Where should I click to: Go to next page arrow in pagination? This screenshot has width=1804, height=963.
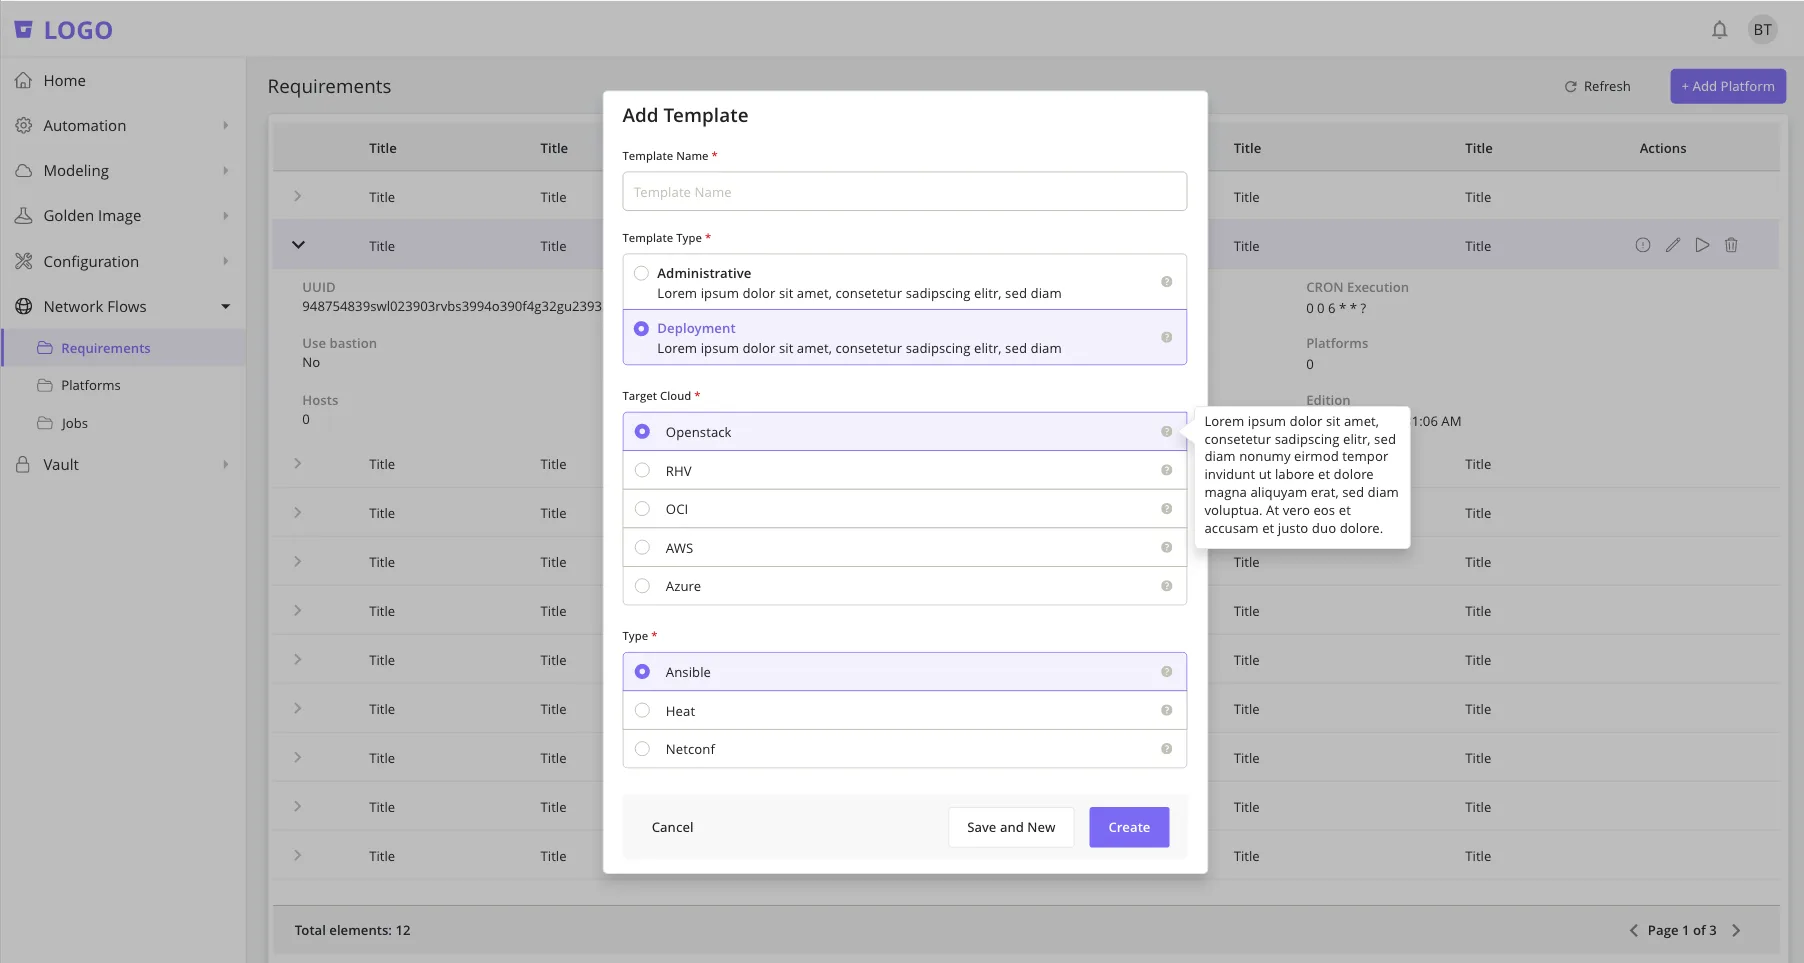(x=1736, y=931)
